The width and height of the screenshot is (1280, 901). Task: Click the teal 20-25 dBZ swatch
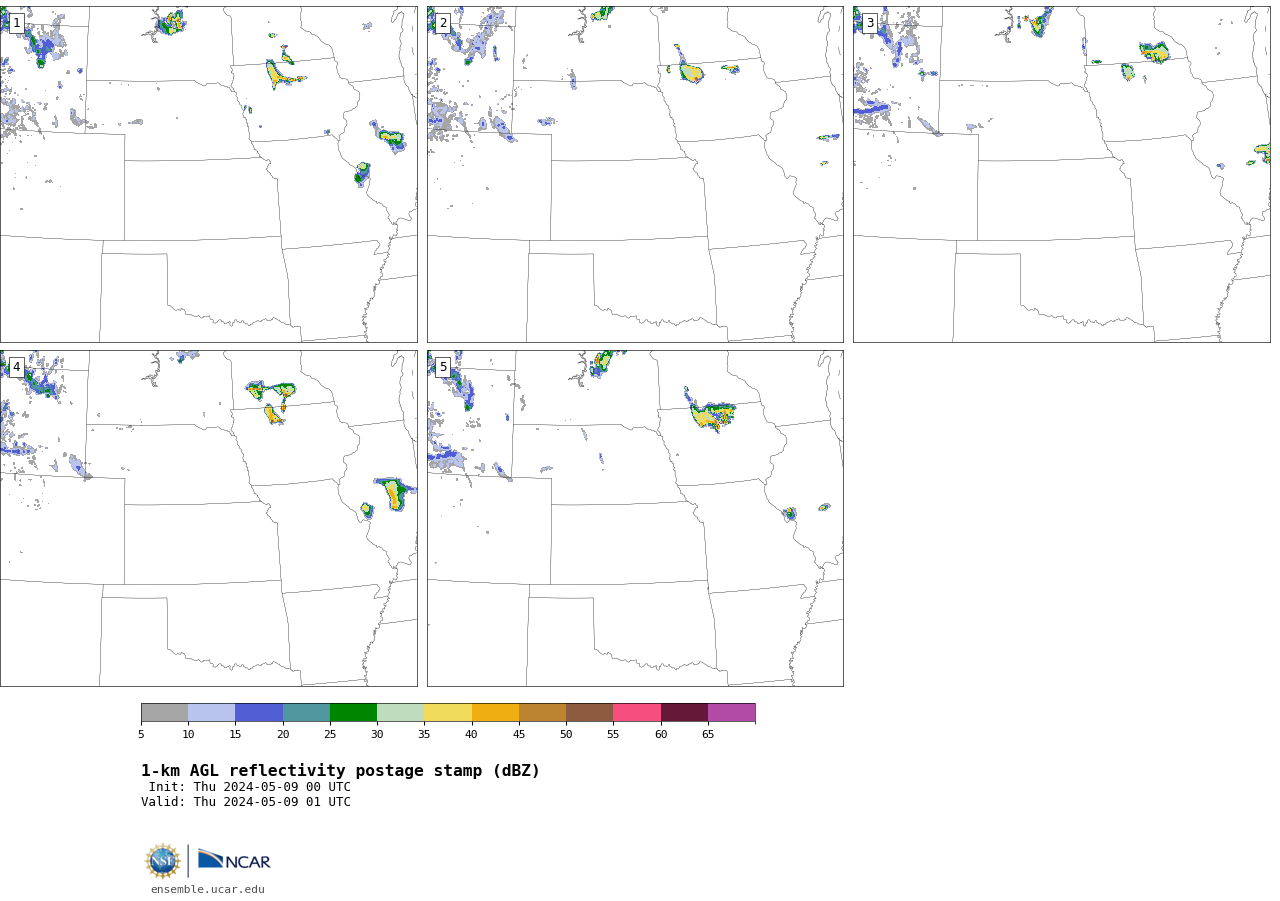[306, 713]
